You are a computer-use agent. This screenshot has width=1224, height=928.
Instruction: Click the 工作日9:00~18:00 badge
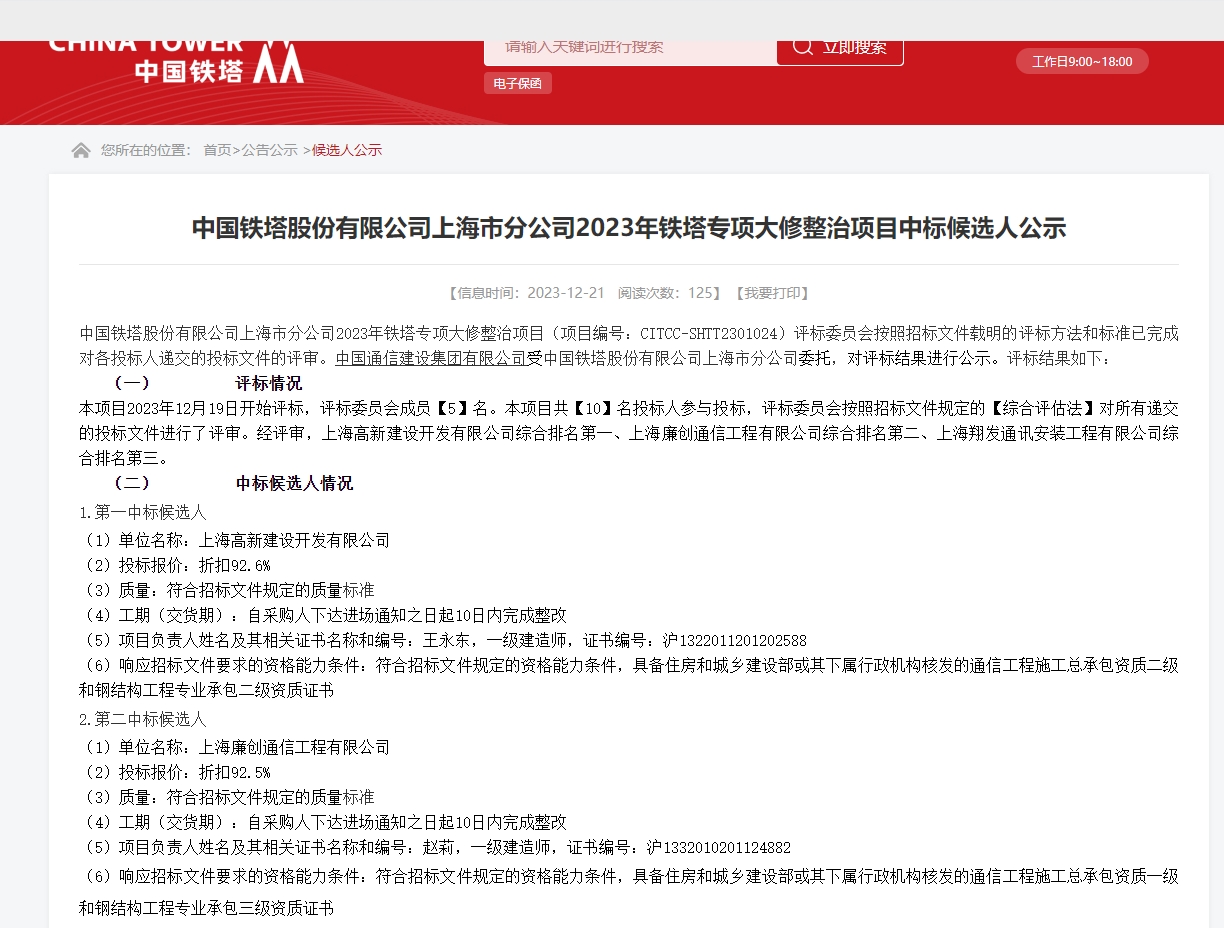point(1082,62)
